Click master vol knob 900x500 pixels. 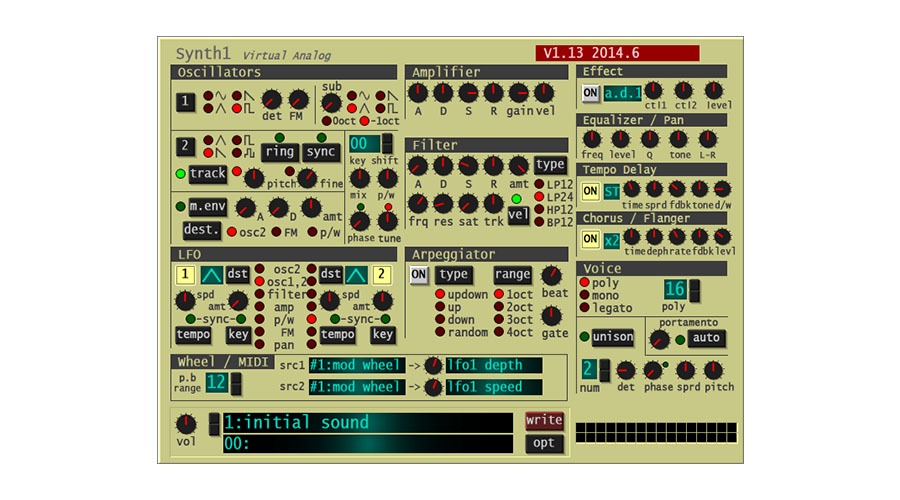(x=185, y=424)
